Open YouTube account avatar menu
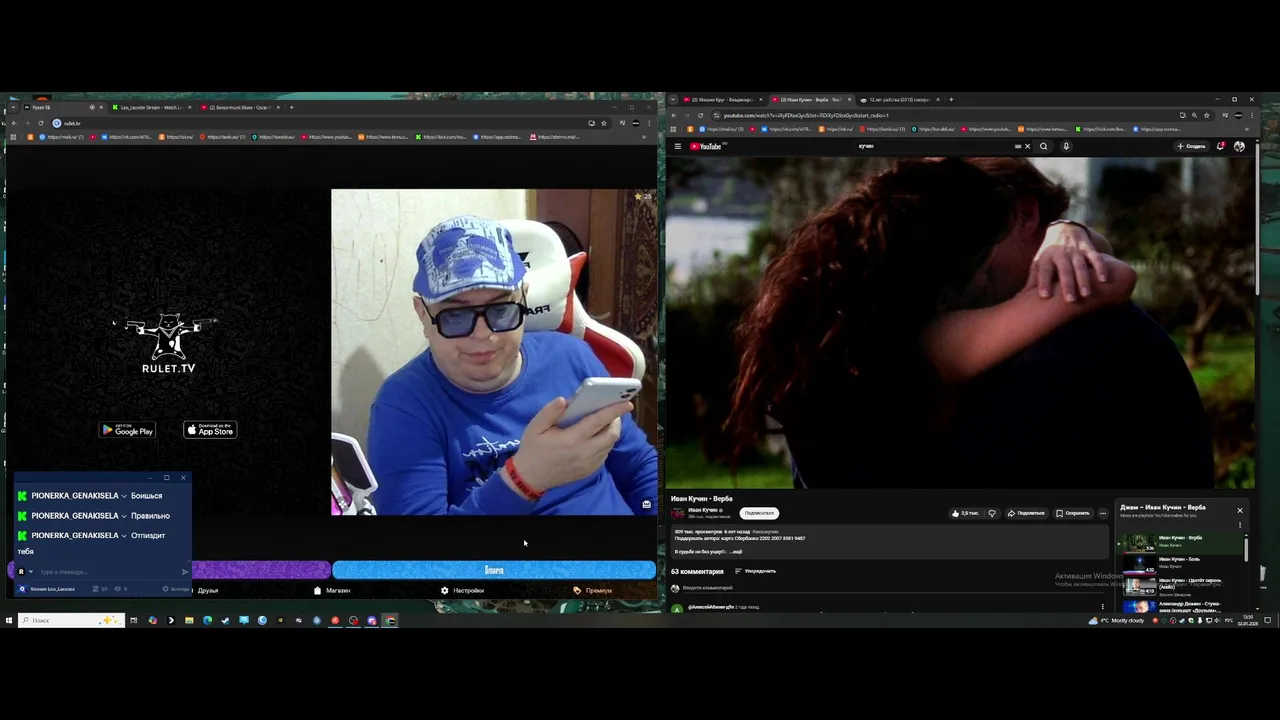 1239,146
